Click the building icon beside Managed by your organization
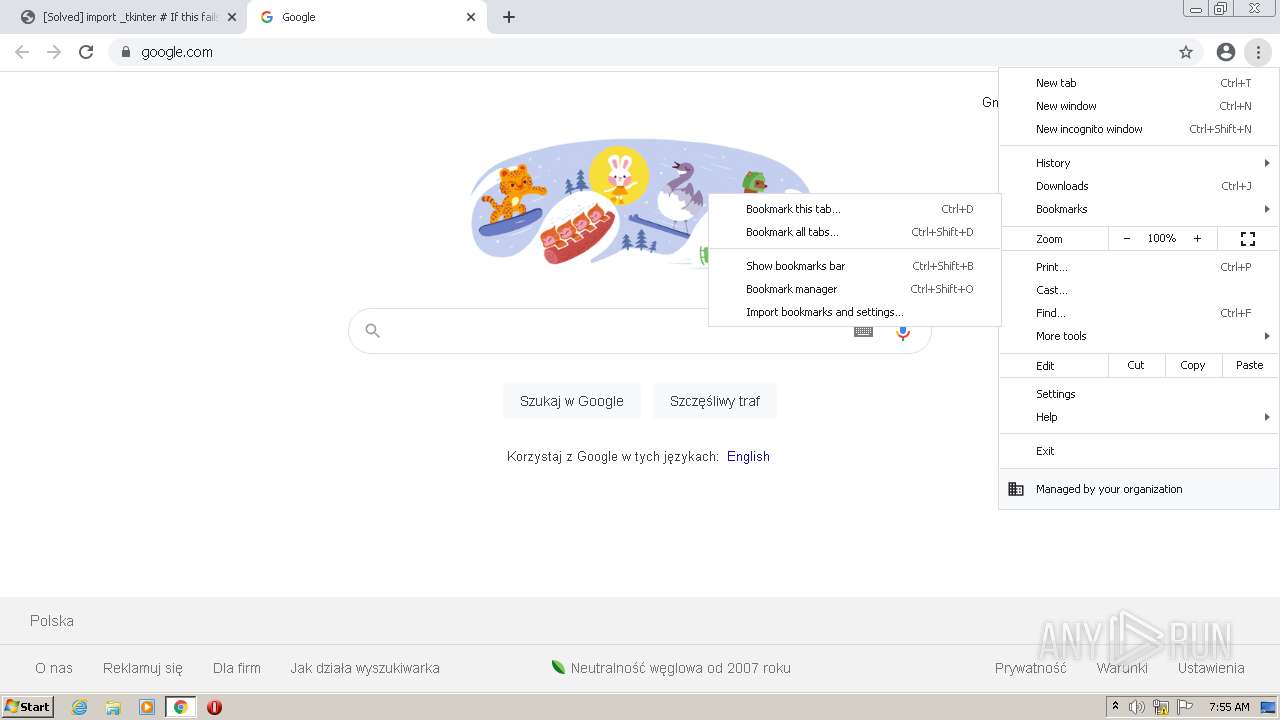The height and width of the screenshot is (720, 1280). point(1016,489)
